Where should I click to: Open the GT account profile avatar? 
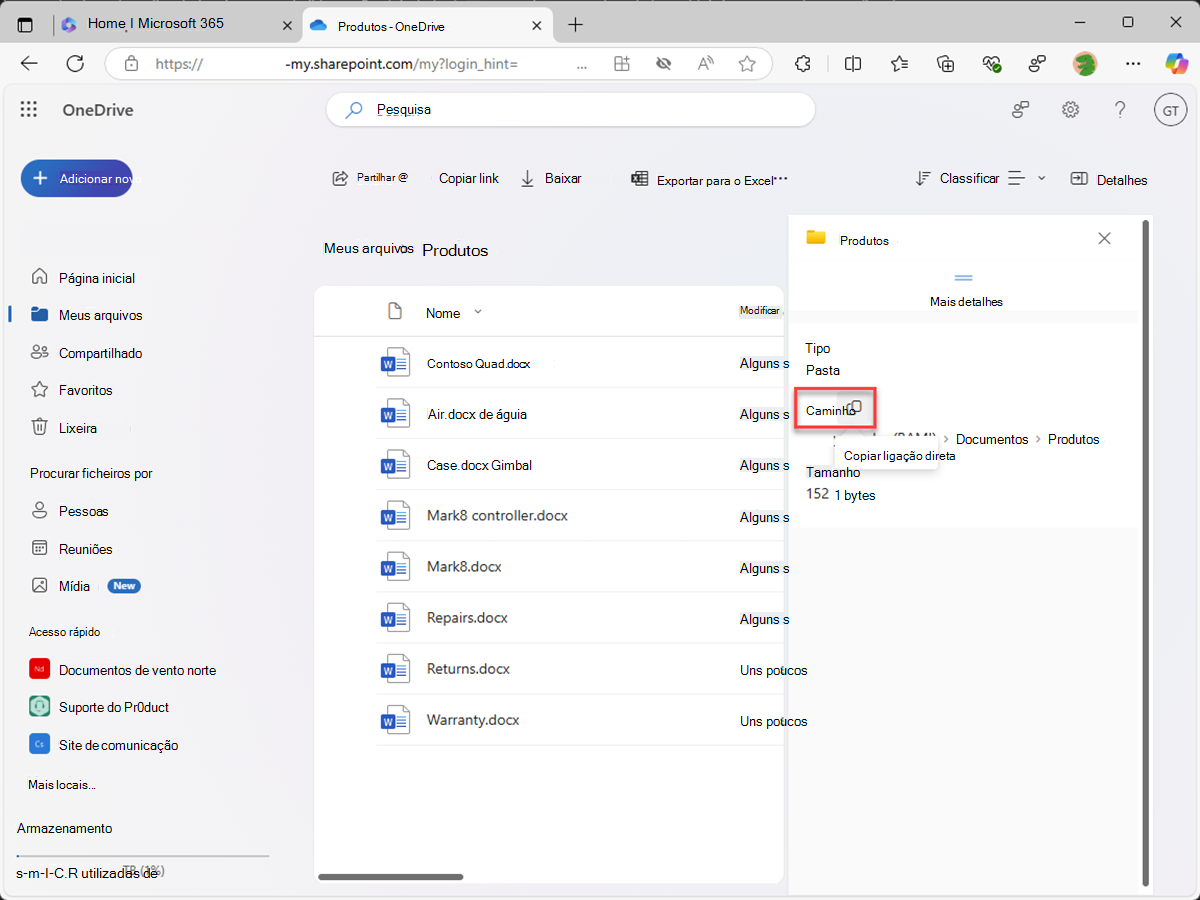pos(1169,110)
